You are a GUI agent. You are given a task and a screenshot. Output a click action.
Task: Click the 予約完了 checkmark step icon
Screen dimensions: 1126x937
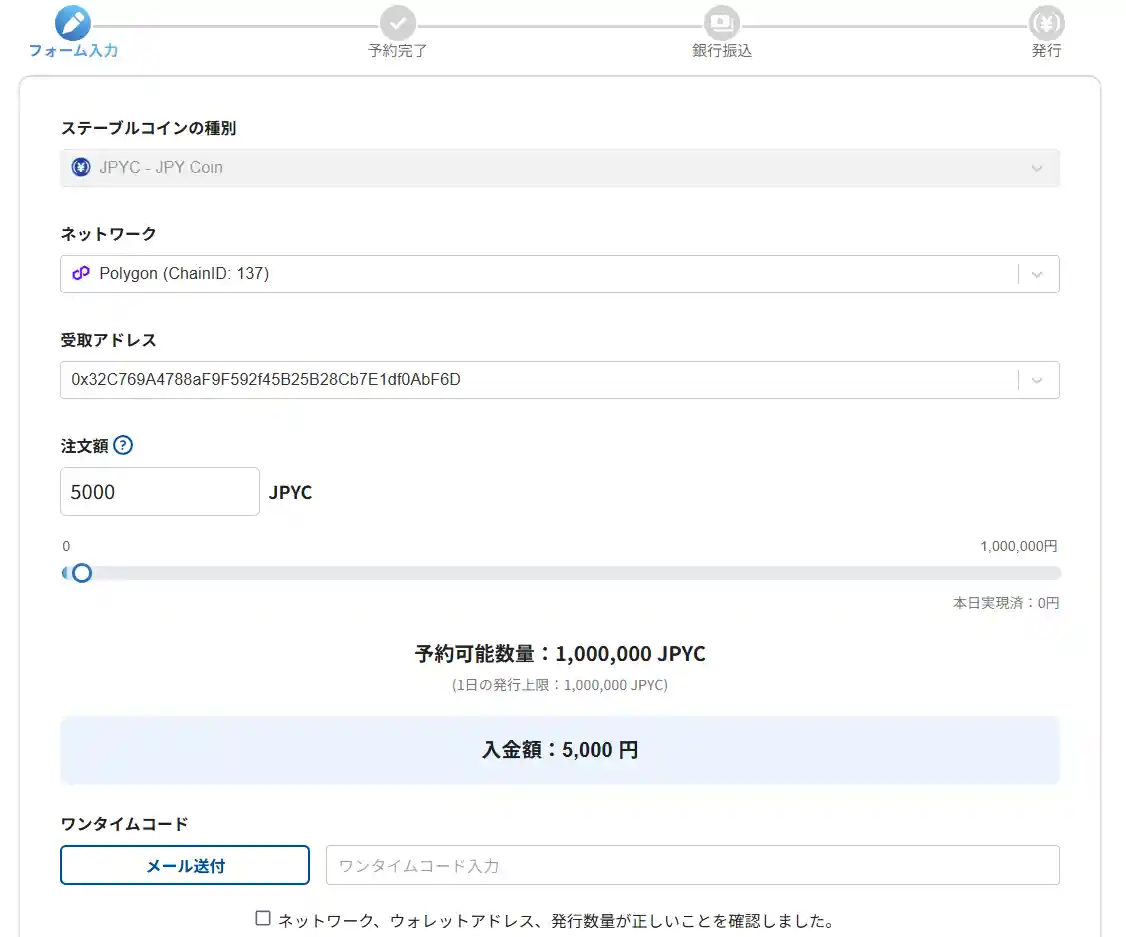[397, 22]
